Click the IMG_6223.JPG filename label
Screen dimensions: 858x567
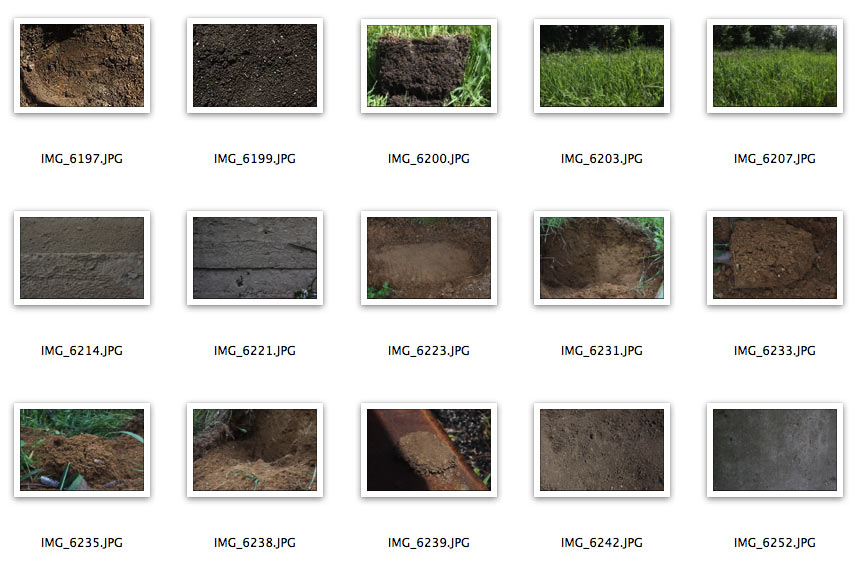[429, 350]
